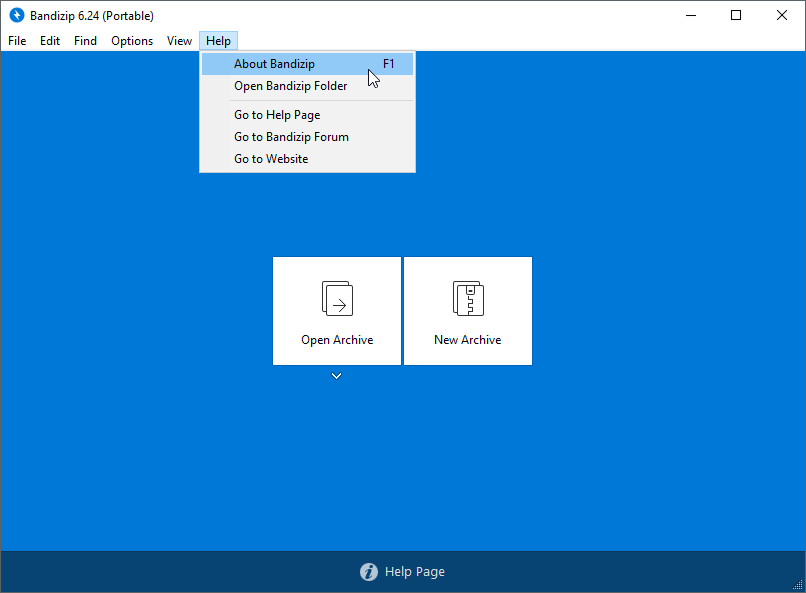Click the Bandizip logo in title bar
Screen dimensions: 806x593
tap(17, 15)
